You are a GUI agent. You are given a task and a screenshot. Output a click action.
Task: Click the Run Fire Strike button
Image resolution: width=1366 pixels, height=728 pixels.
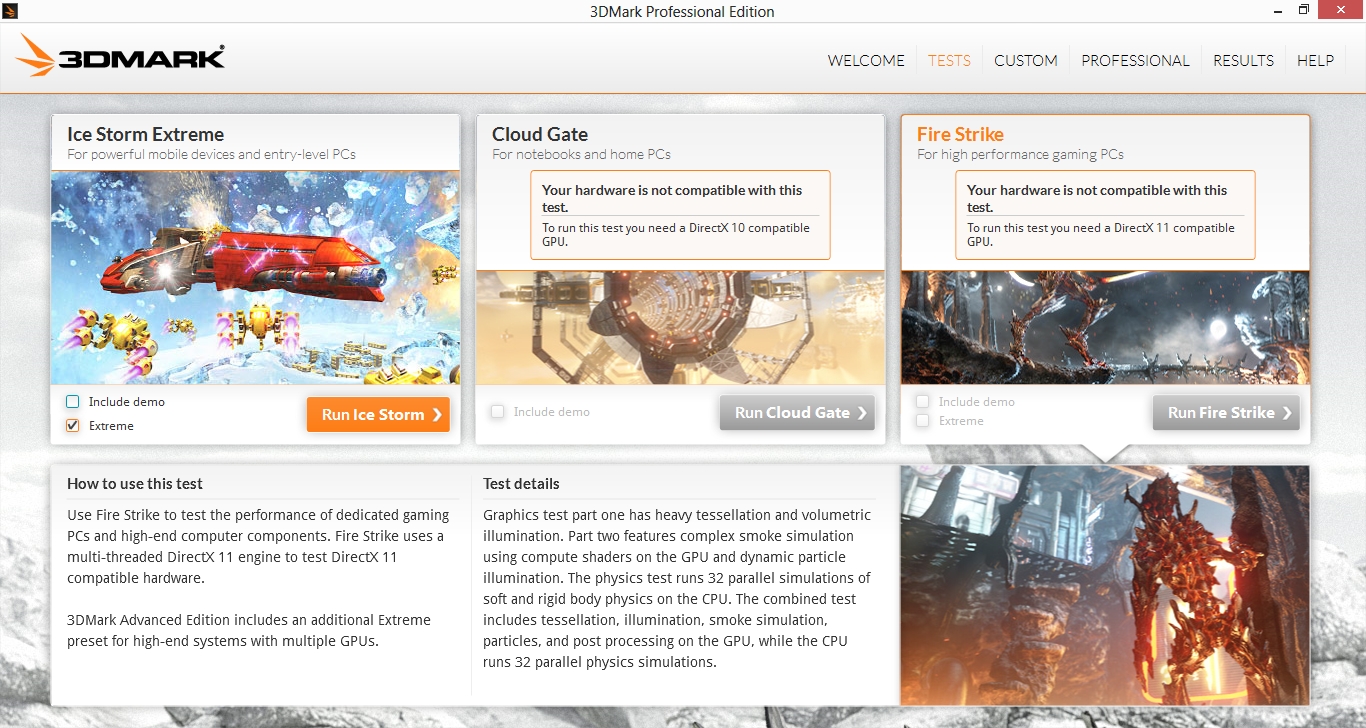[1226, 413]
